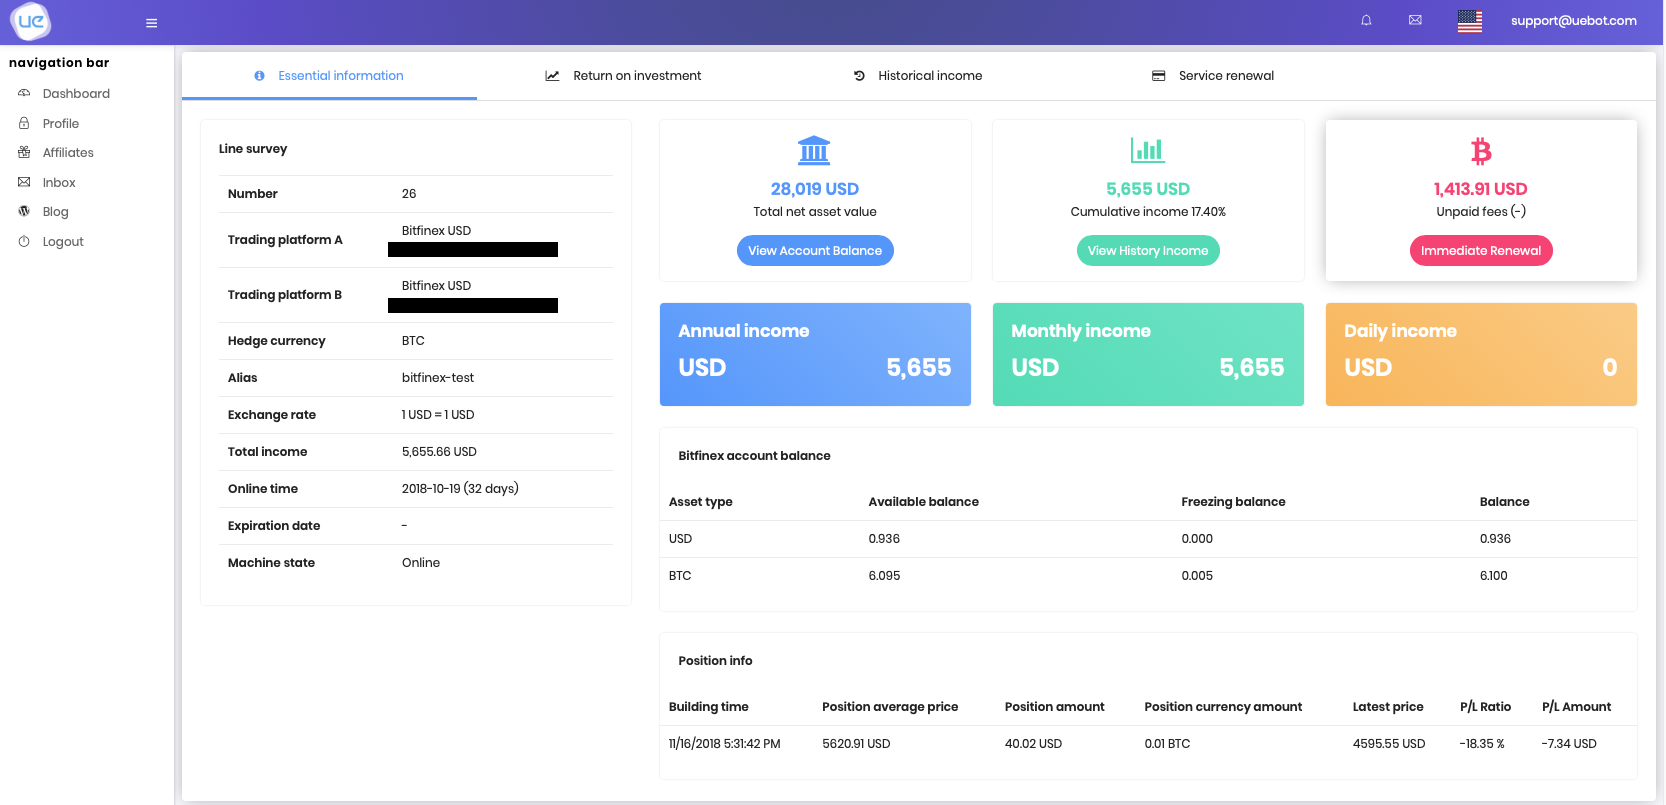The image size is (1666, 805).
Task: Click the Historical income history icon
Action: [859, 76]
